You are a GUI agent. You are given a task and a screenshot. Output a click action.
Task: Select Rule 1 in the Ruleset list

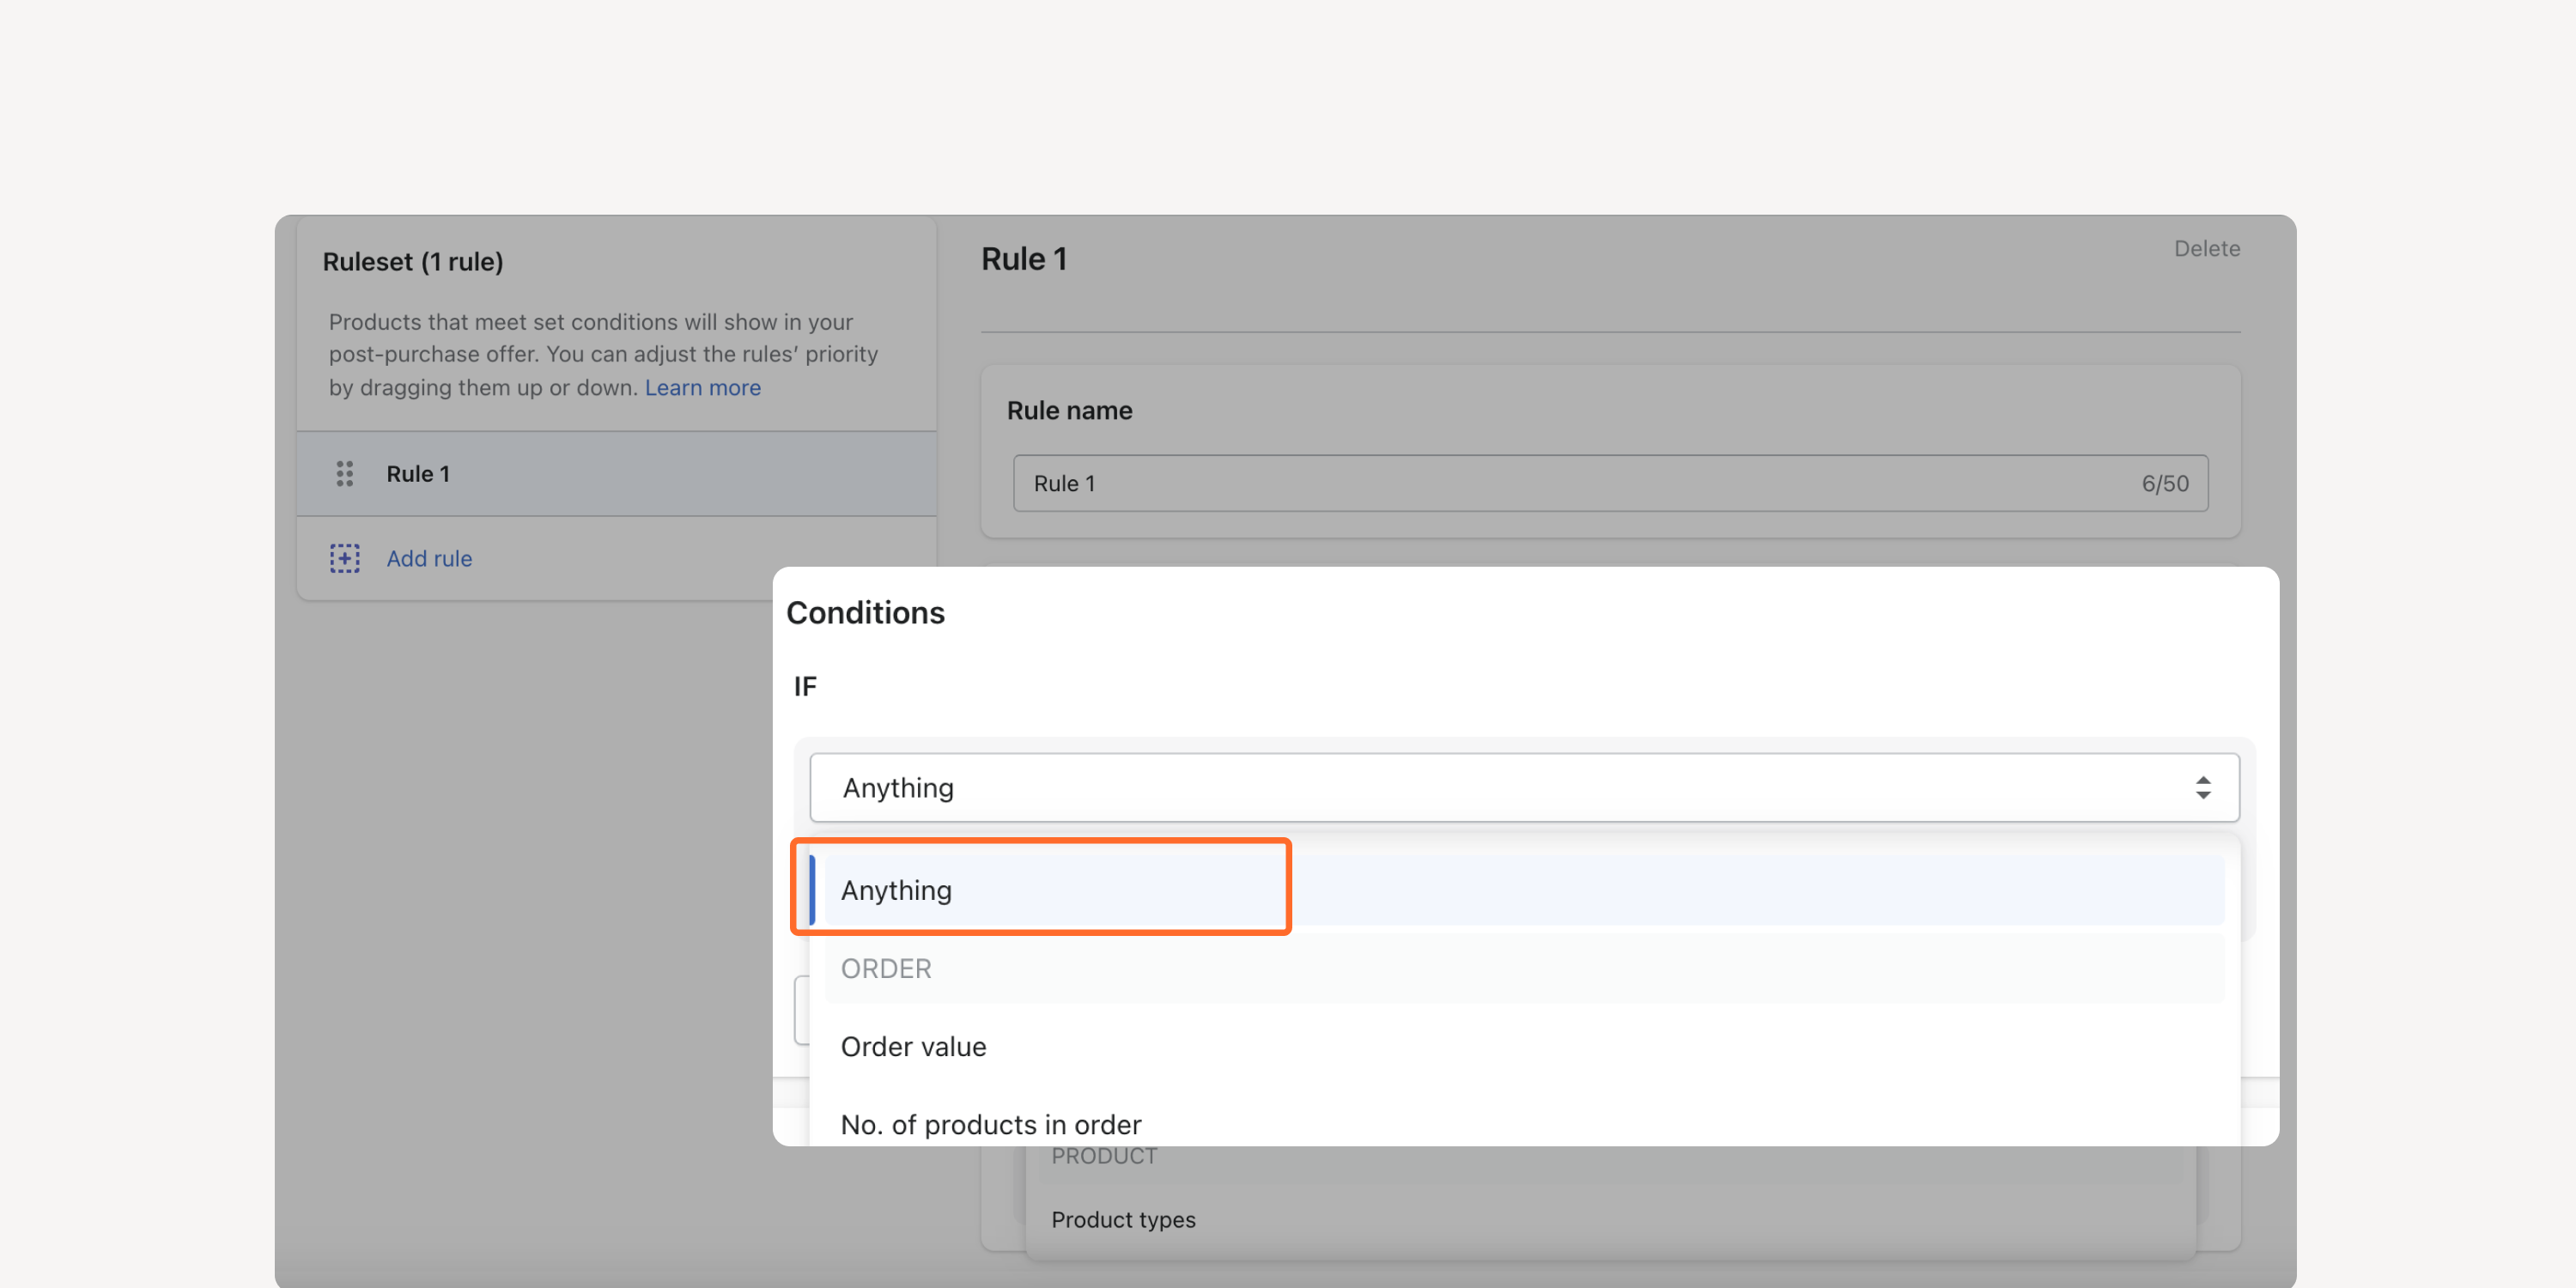point(617,474)
